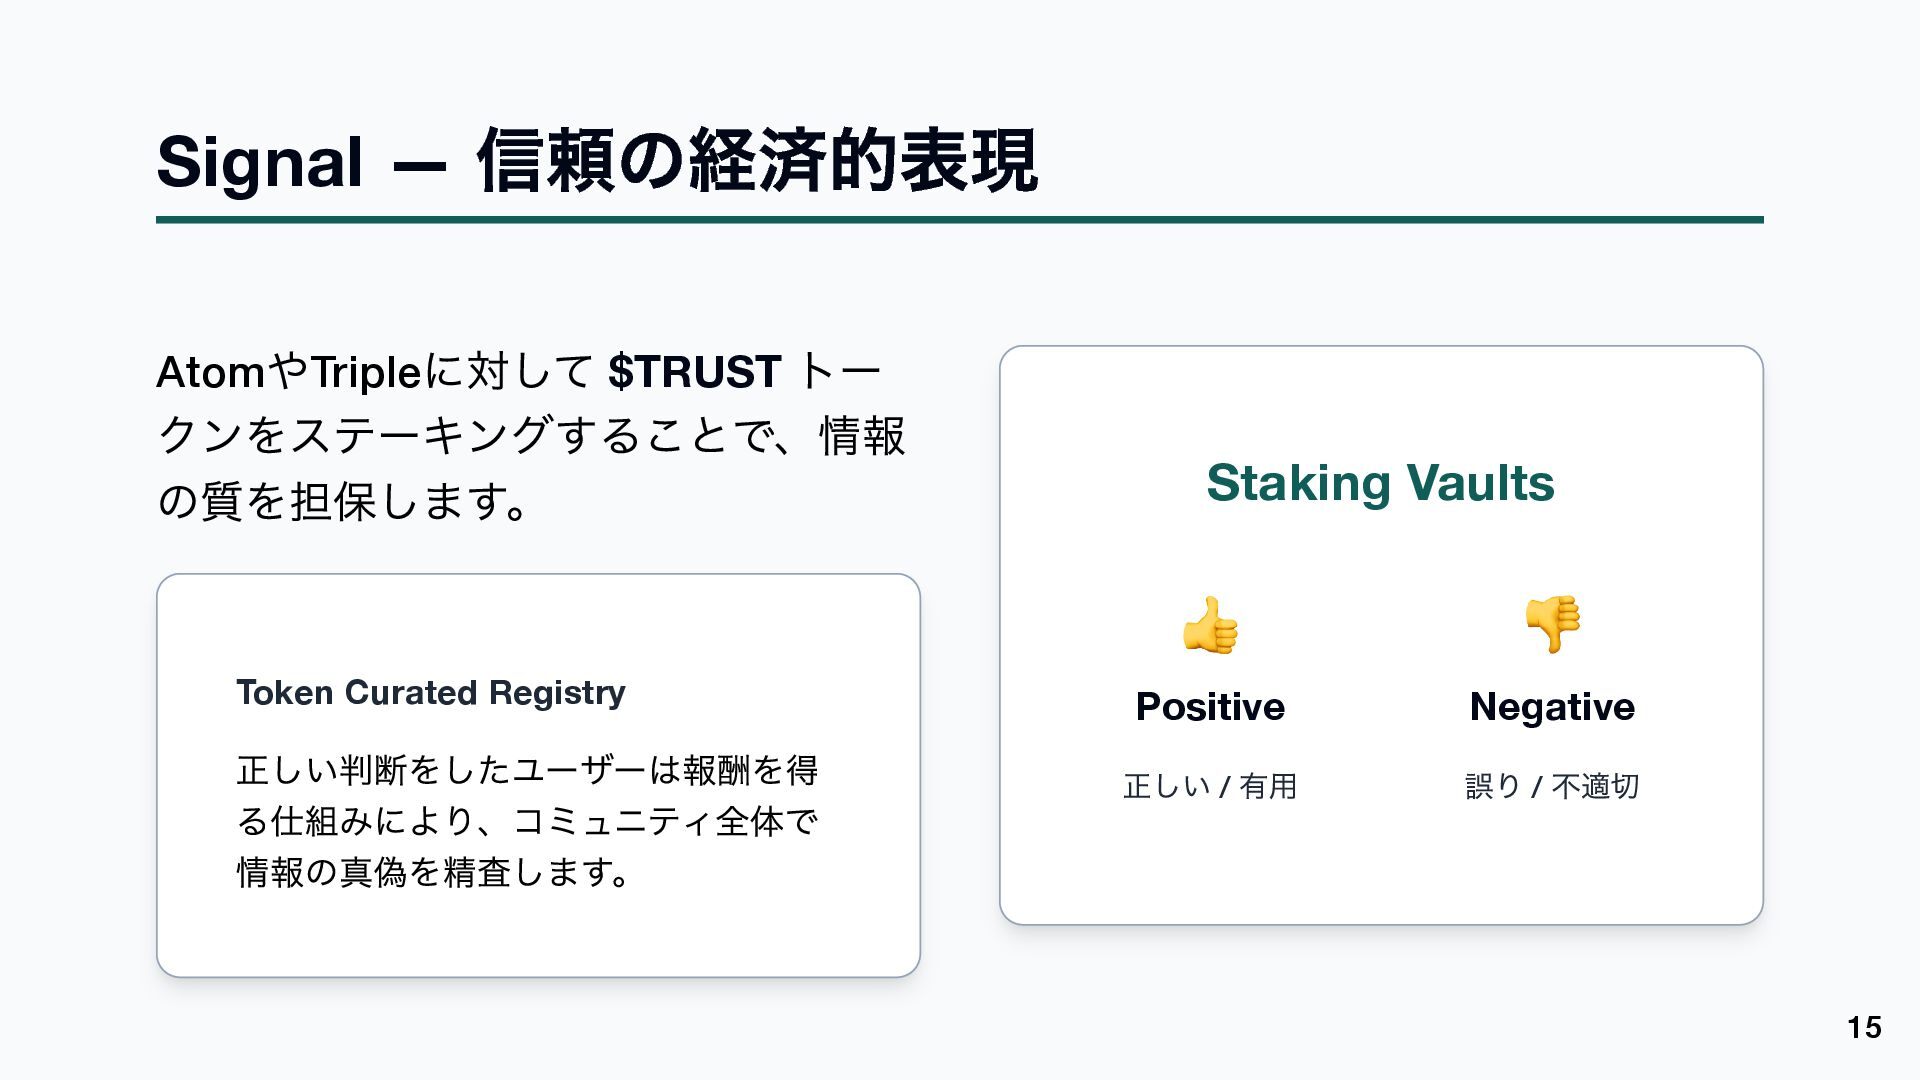Click the Token Curated Registry heading

pyautogui.click(x=430, y=692)
